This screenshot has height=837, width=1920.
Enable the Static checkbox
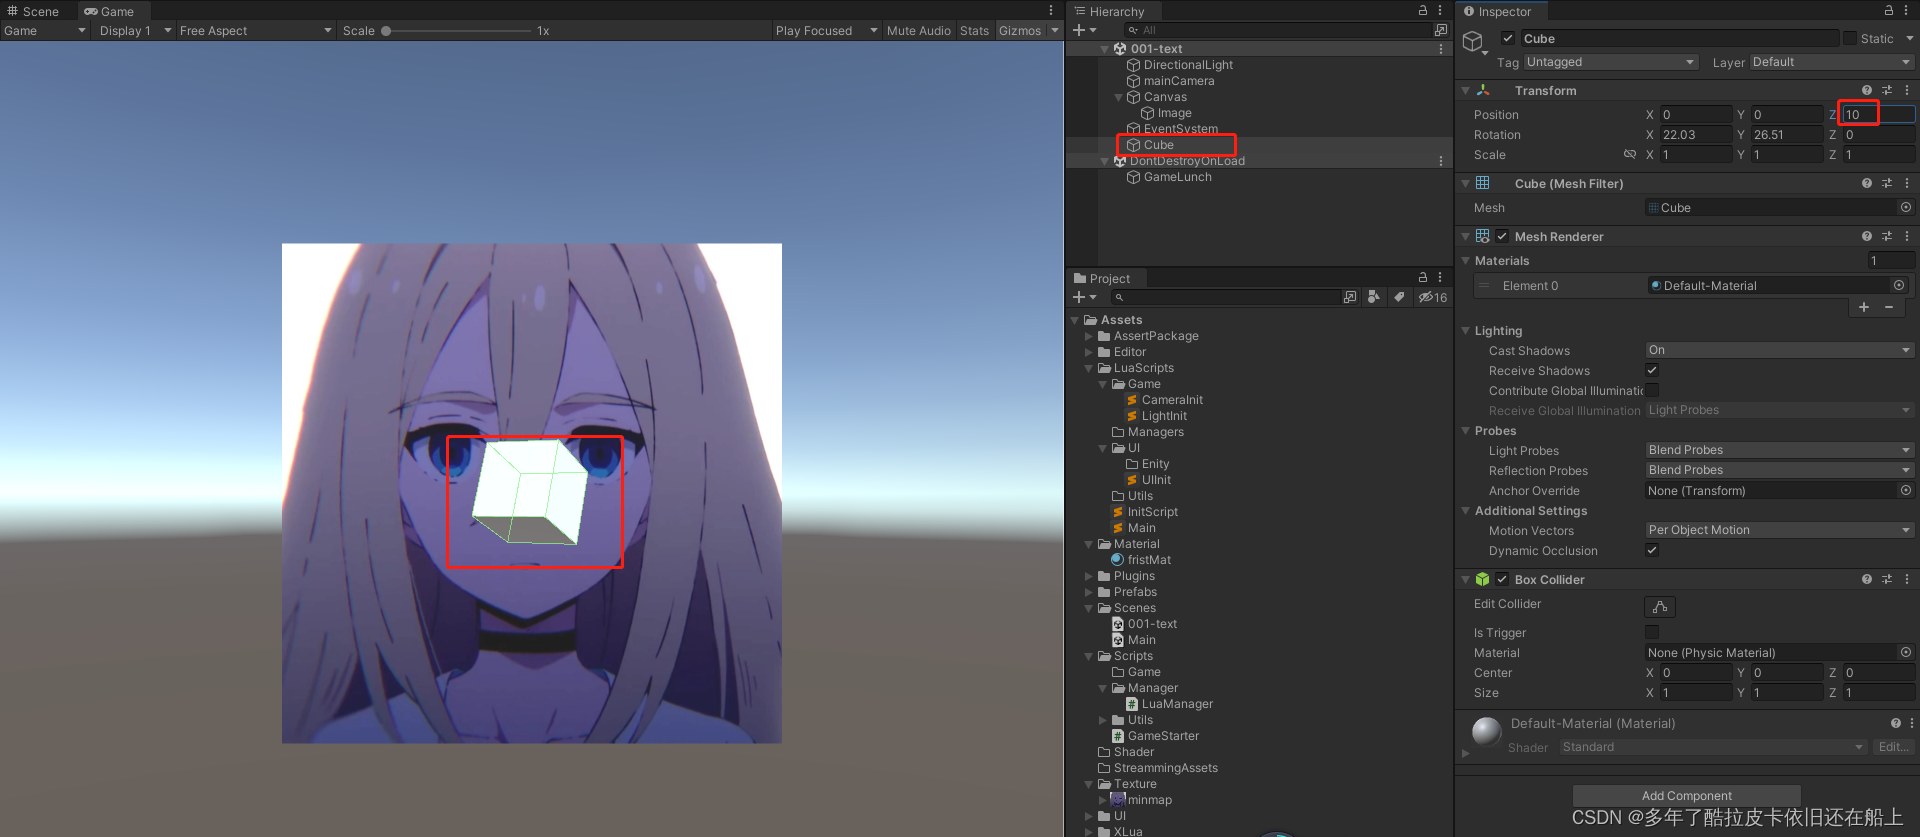click(x=1850, y=38)
